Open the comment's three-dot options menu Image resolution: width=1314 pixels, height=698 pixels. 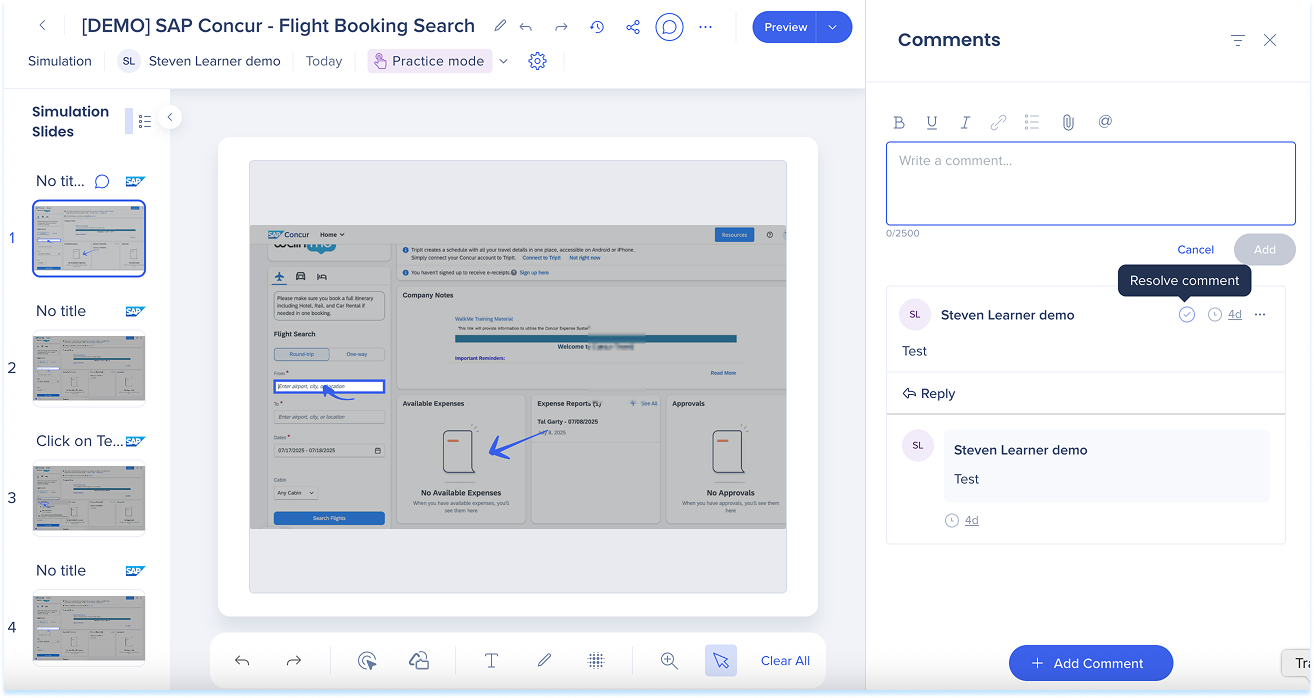[1260, 314]
